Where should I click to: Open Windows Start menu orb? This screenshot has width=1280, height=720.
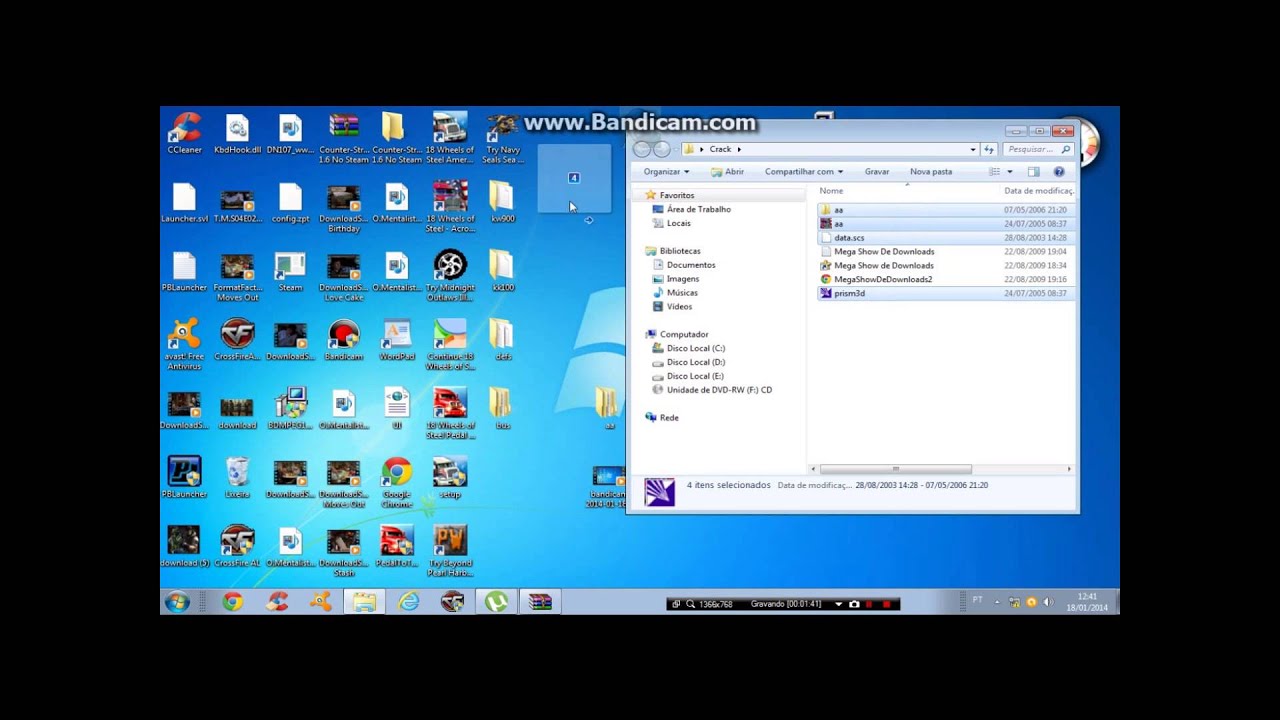point(177,602)
